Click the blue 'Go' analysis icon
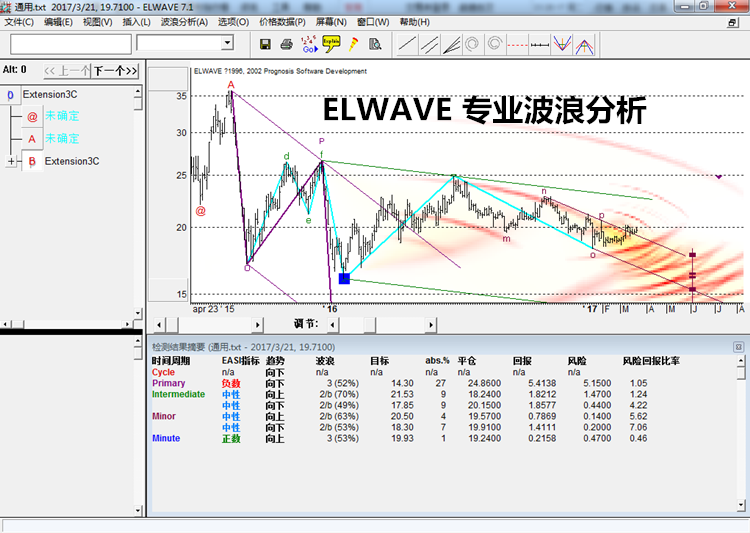 point(309,44)
